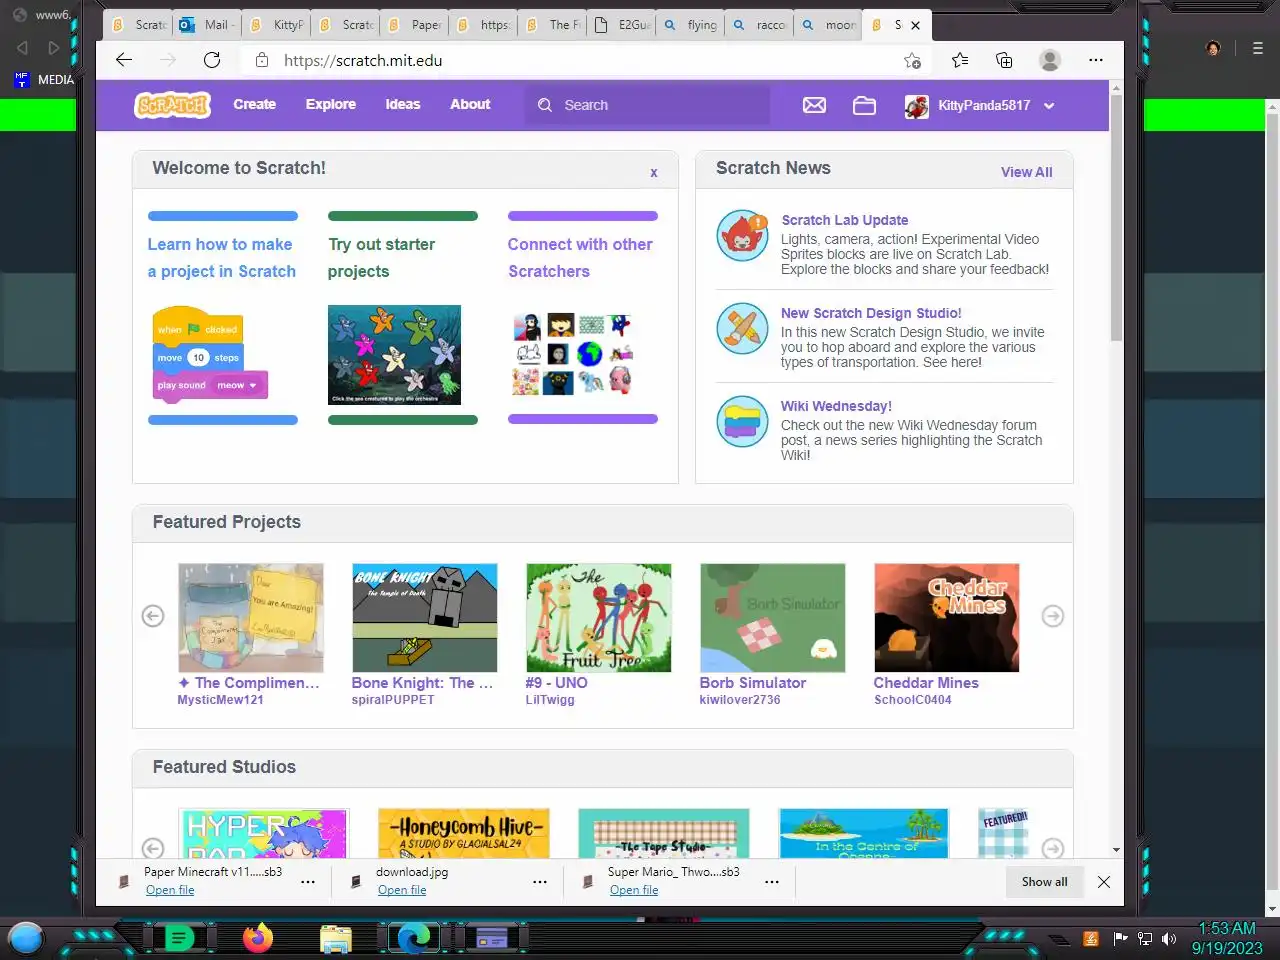Open New Scratch Design Studio headline

coord(871,313)
